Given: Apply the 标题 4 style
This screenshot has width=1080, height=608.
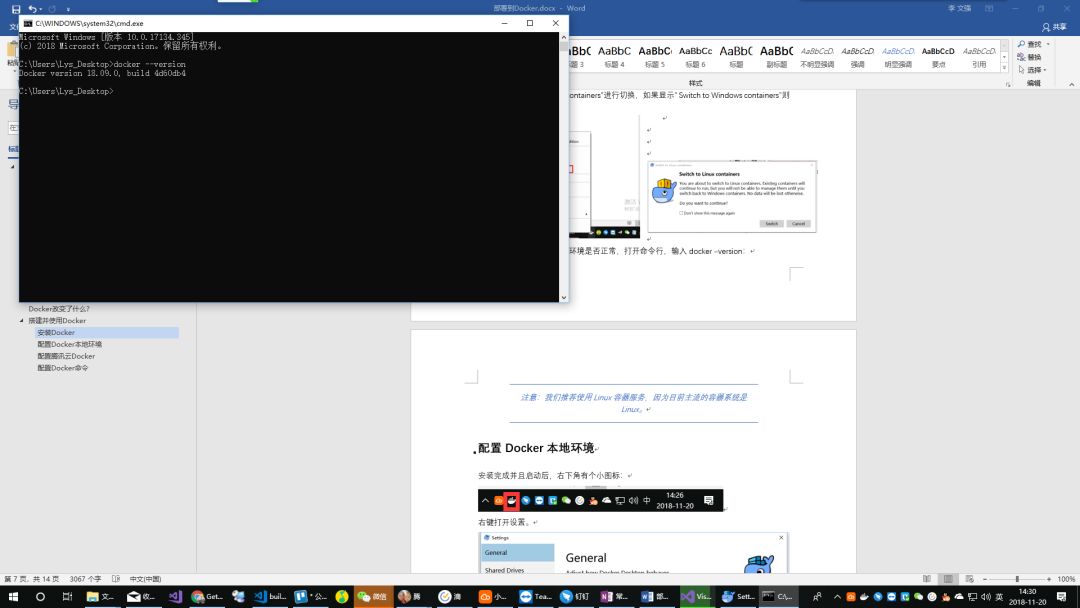Looking at the screenshot, I should 614,57.
